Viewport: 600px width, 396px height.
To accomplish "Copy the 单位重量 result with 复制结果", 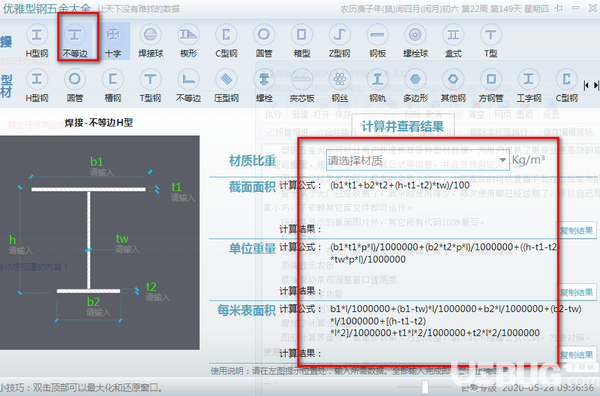I will pyautogui.click(x=577, y=293).
